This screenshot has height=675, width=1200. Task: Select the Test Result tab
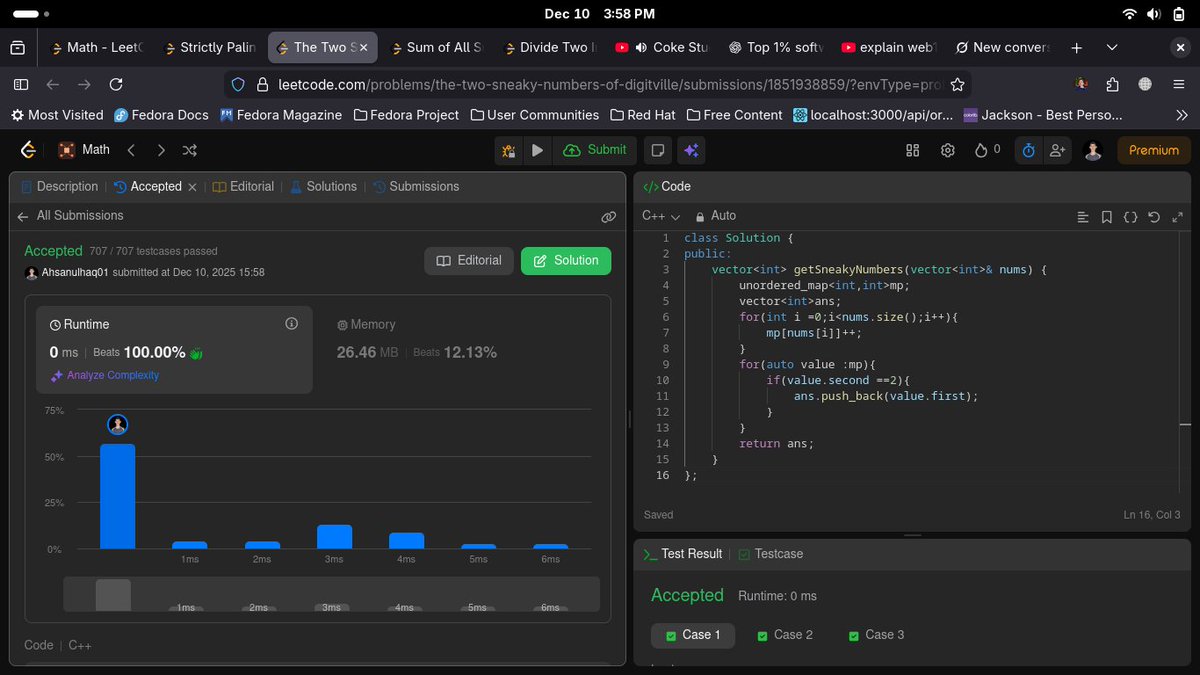(682, 554)
